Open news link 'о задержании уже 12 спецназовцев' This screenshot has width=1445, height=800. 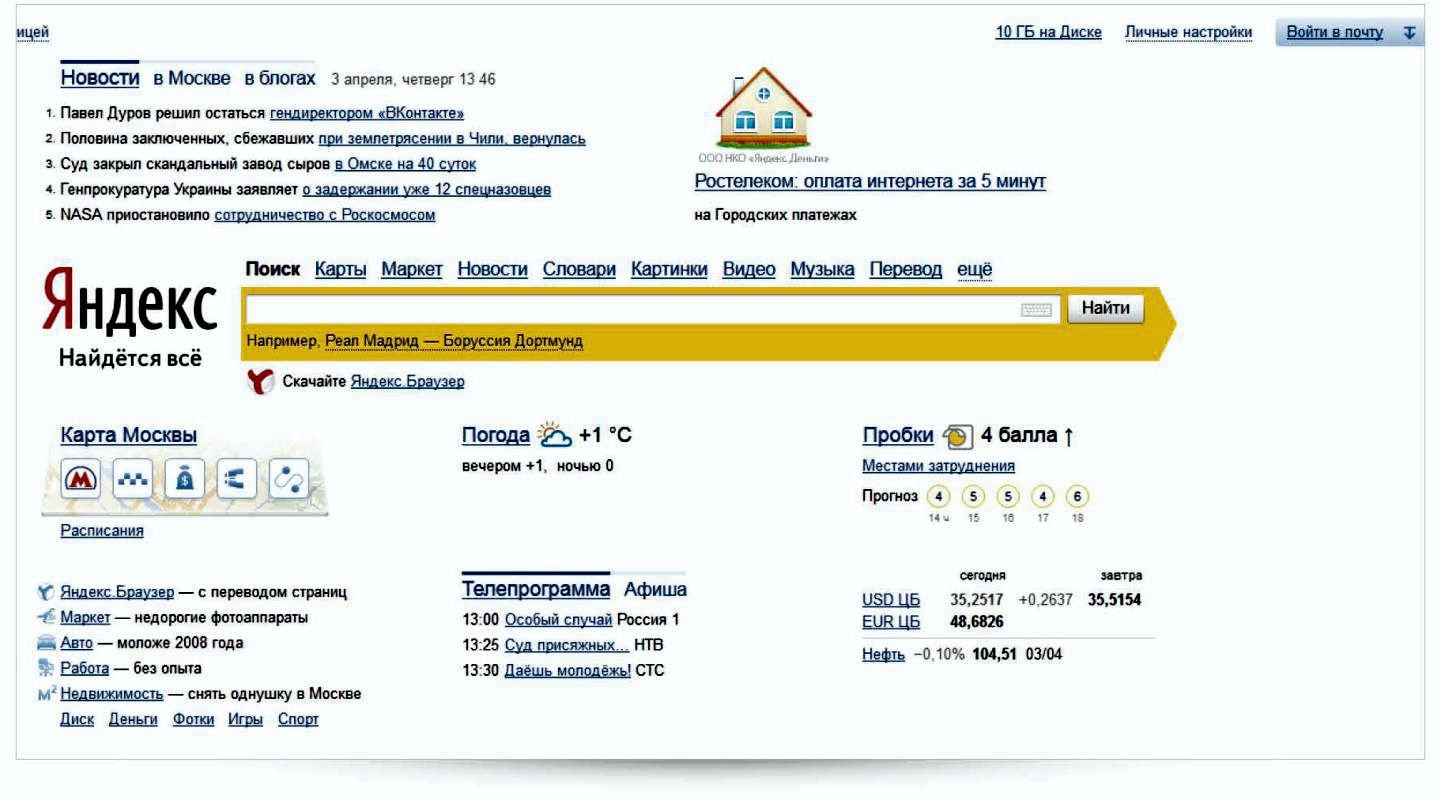click(x=427, y=190)
